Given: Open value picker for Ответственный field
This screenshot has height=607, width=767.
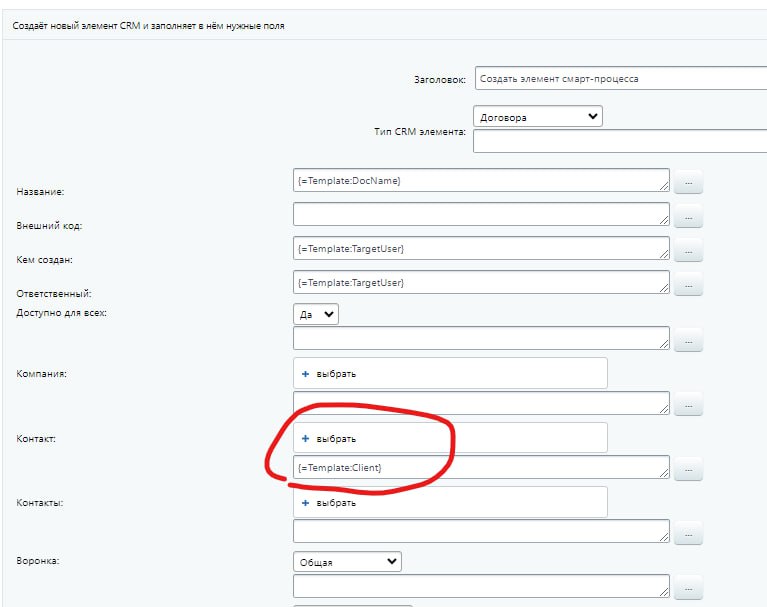Looking at the screenshot, I should tap(688, 286).
